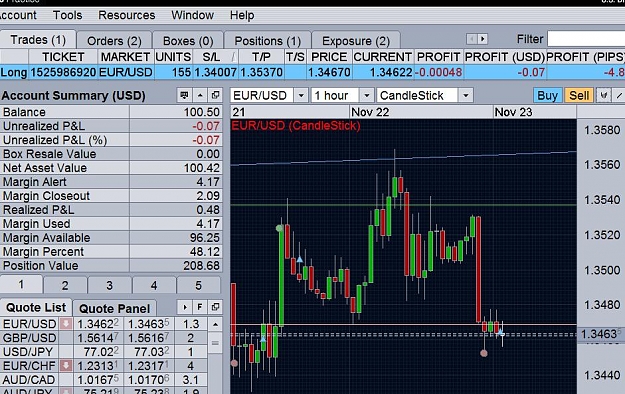Switch to layout tab 5
The height and width of the screenshot is (394, 625).
point(198,286)
